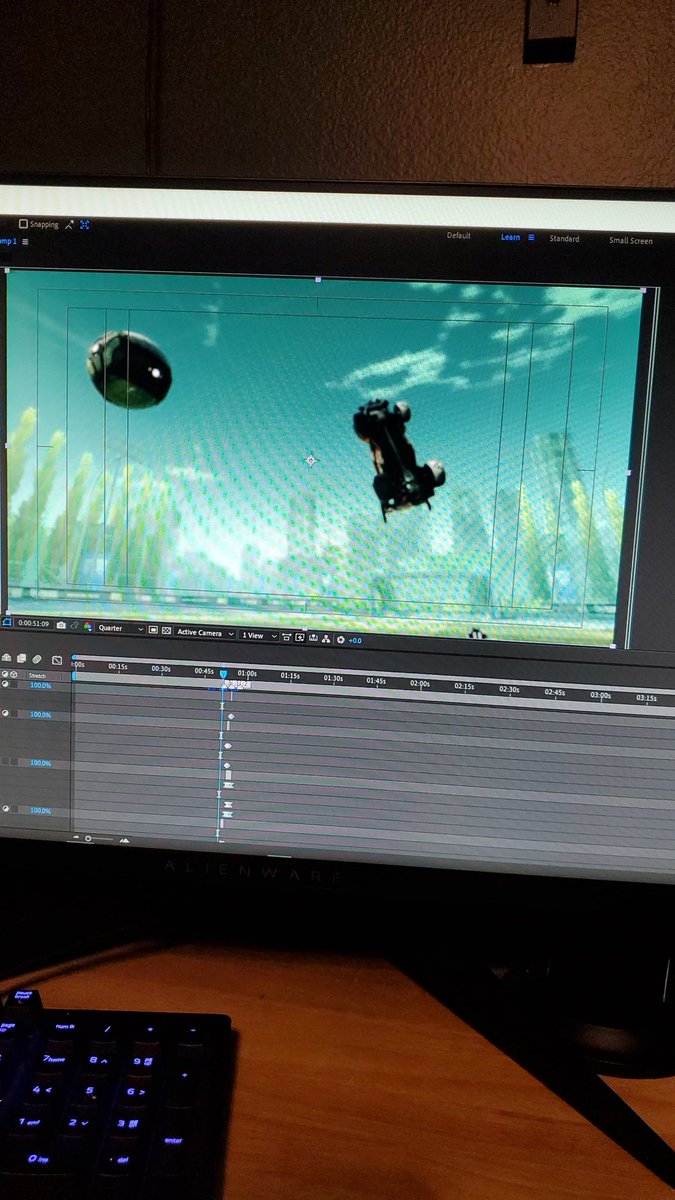Click the blue Always Preview This View icon
This screenshot has height=1200, width=675.
click(6, 624)
